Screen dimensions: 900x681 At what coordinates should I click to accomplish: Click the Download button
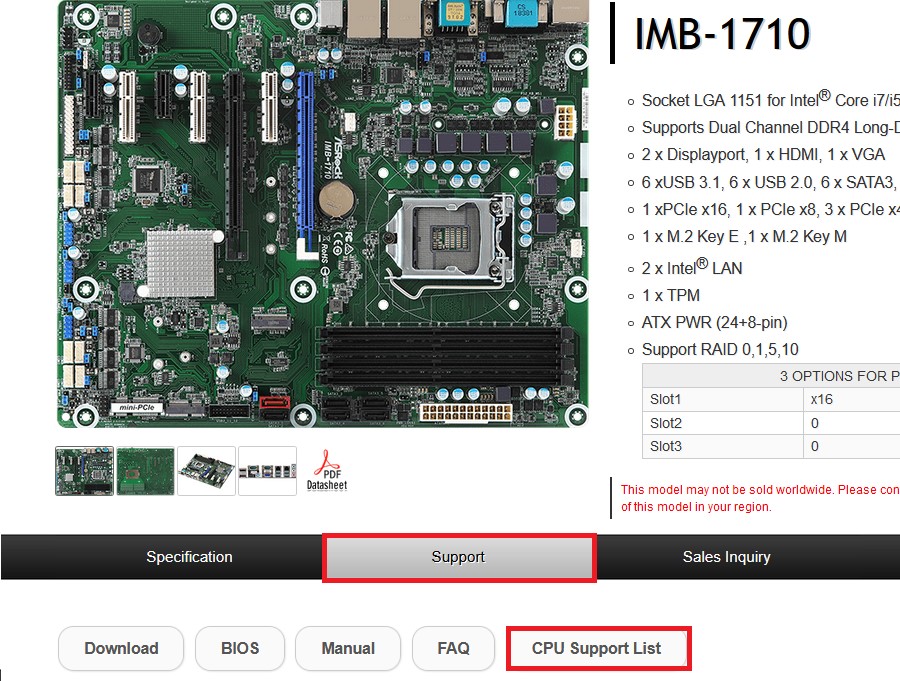[x=121, y=648]
